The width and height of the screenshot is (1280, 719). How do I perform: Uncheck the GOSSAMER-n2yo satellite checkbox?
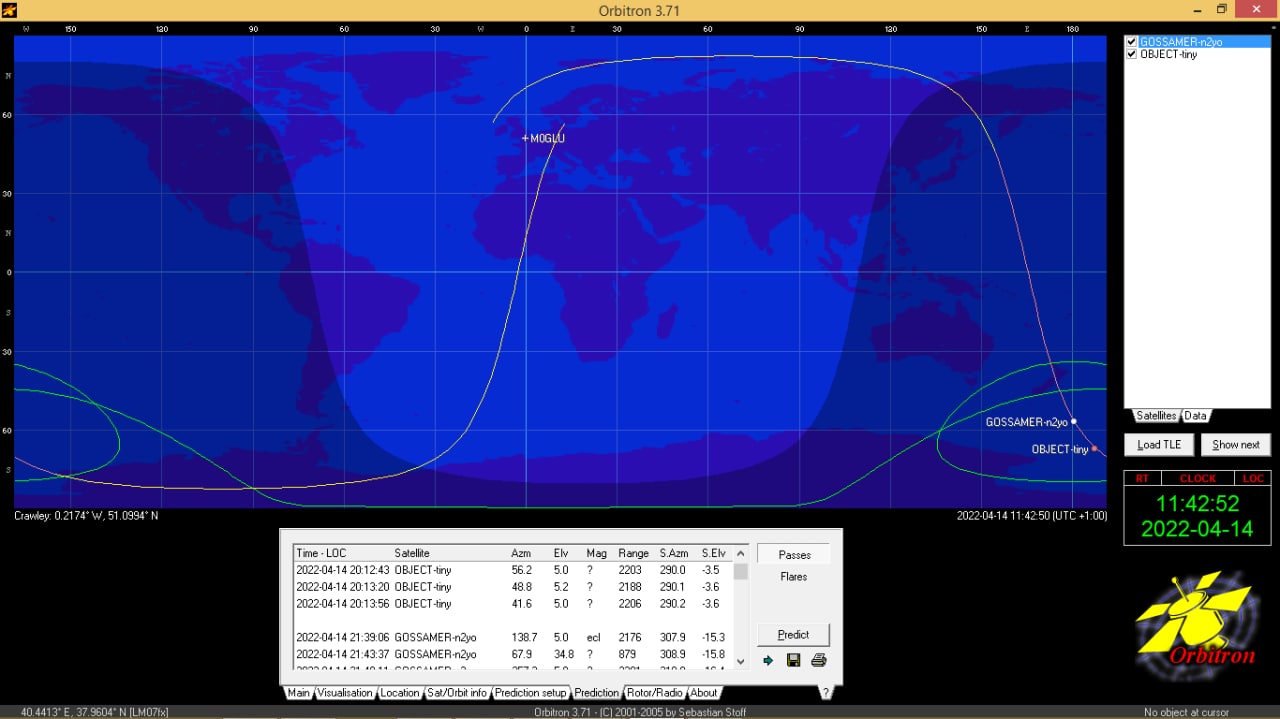tap(1132, 42)
